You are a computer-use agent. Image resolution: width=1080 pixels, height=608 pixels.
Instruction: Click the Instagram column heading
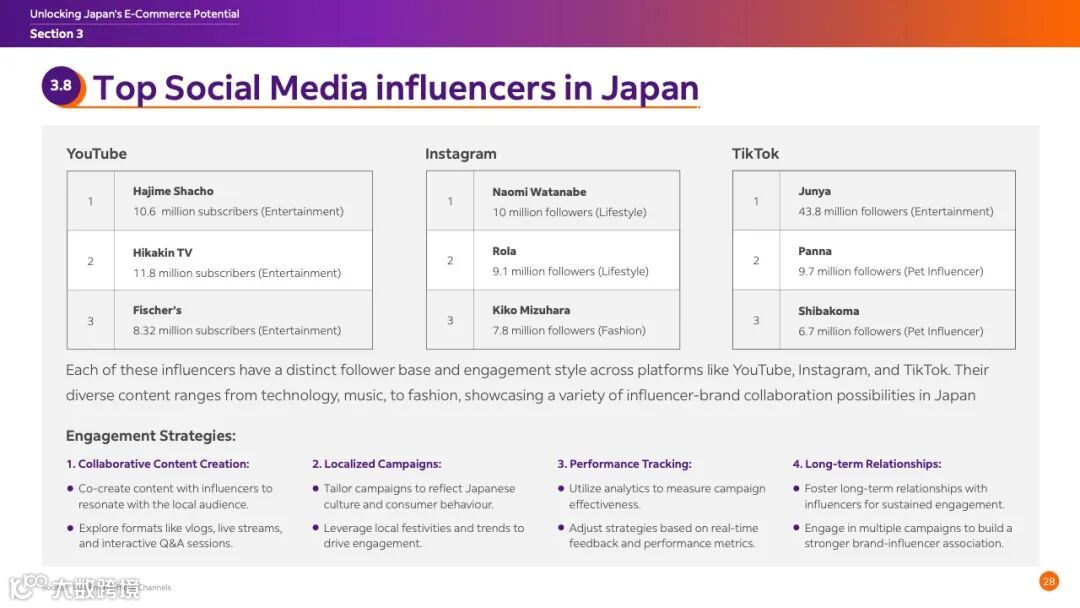pos(461,154)
